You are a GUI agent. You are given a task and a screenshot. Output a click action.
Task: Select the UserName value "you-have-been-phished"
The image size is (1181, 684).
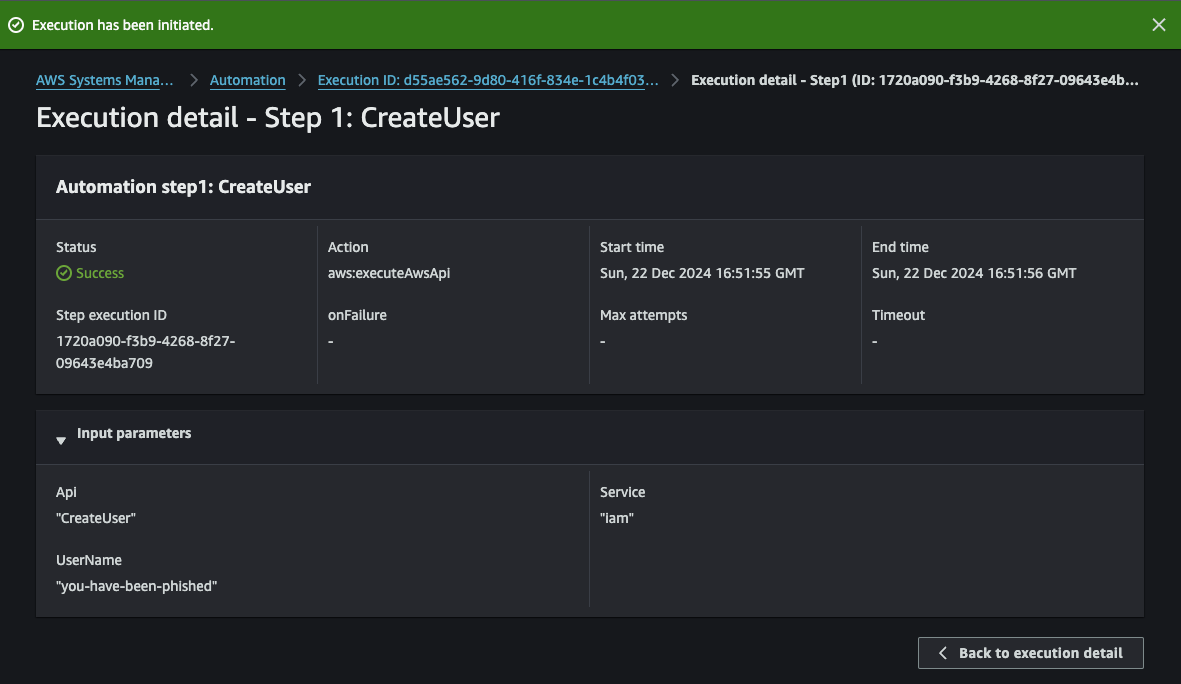[137, 586]
